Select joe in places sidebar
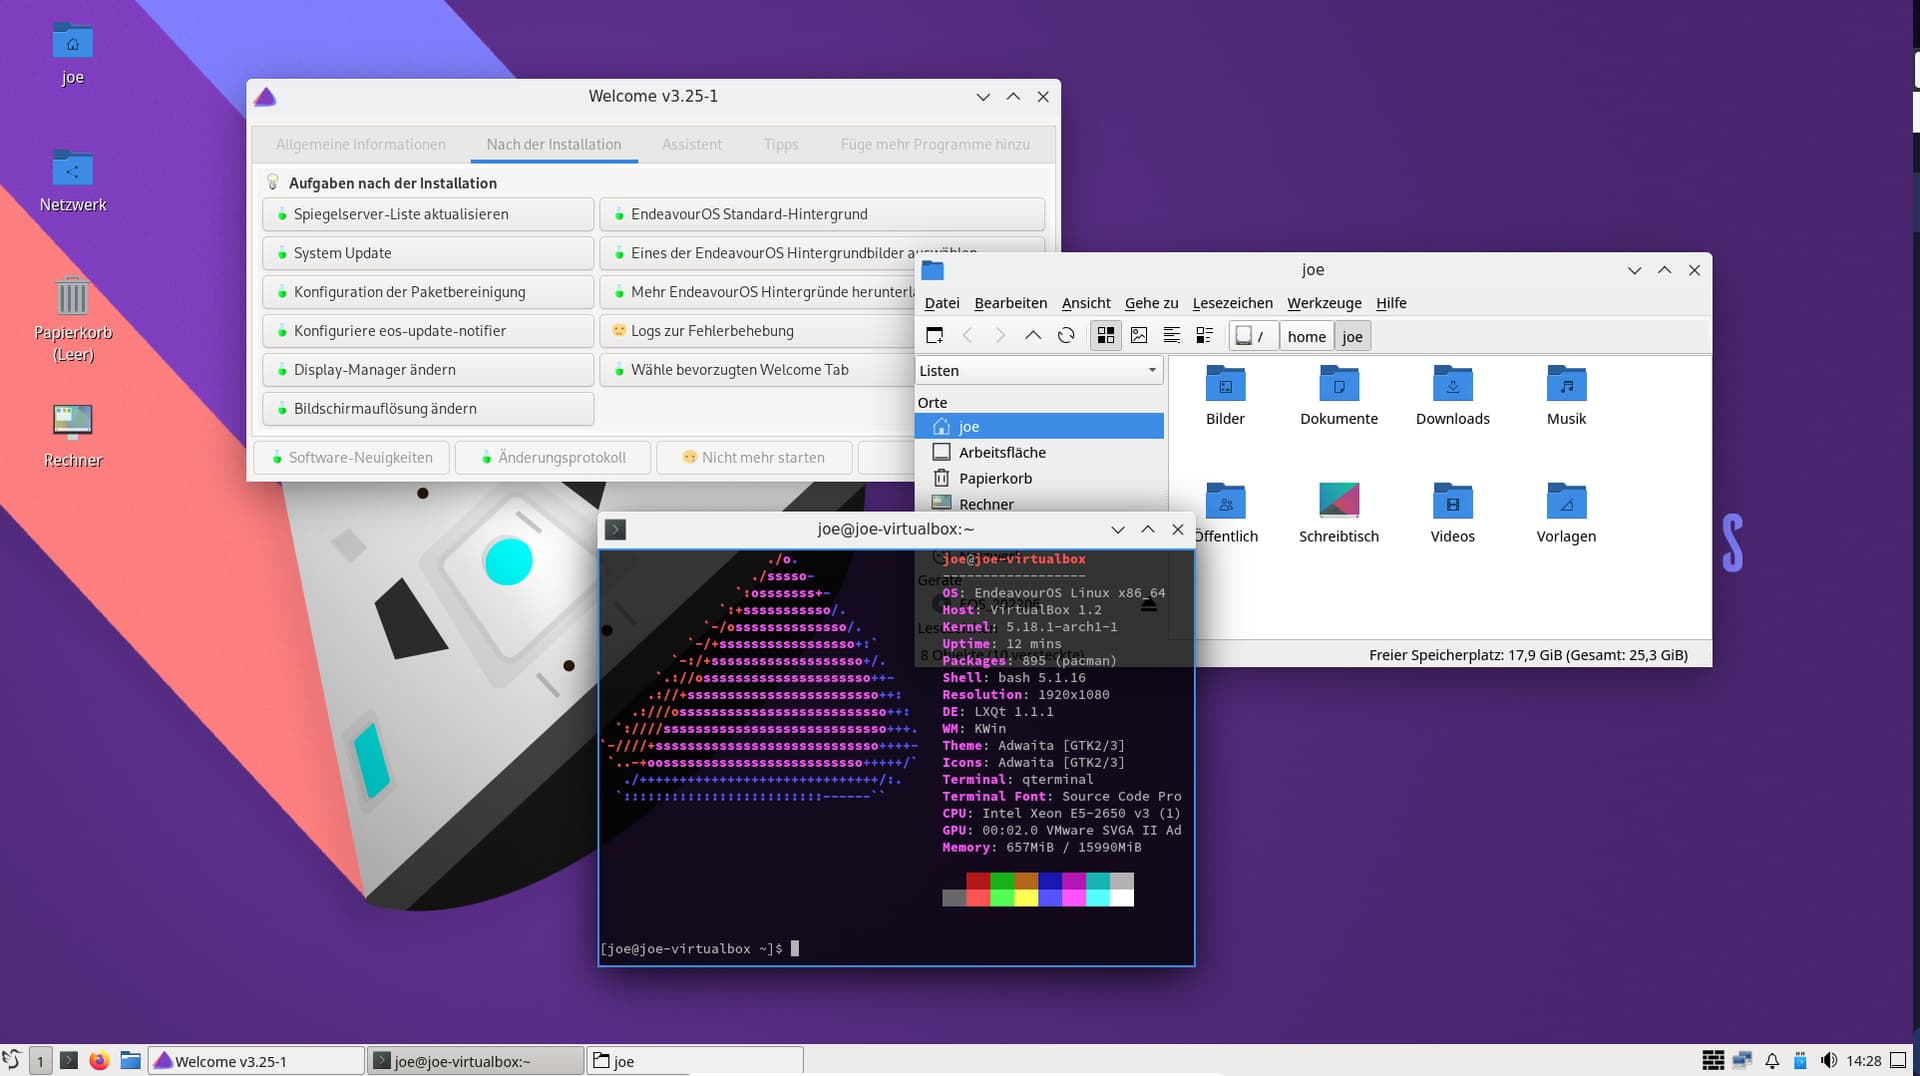Image resolution: width=1920 pixels, height=1076 pixels. (x=1039, y=426)
